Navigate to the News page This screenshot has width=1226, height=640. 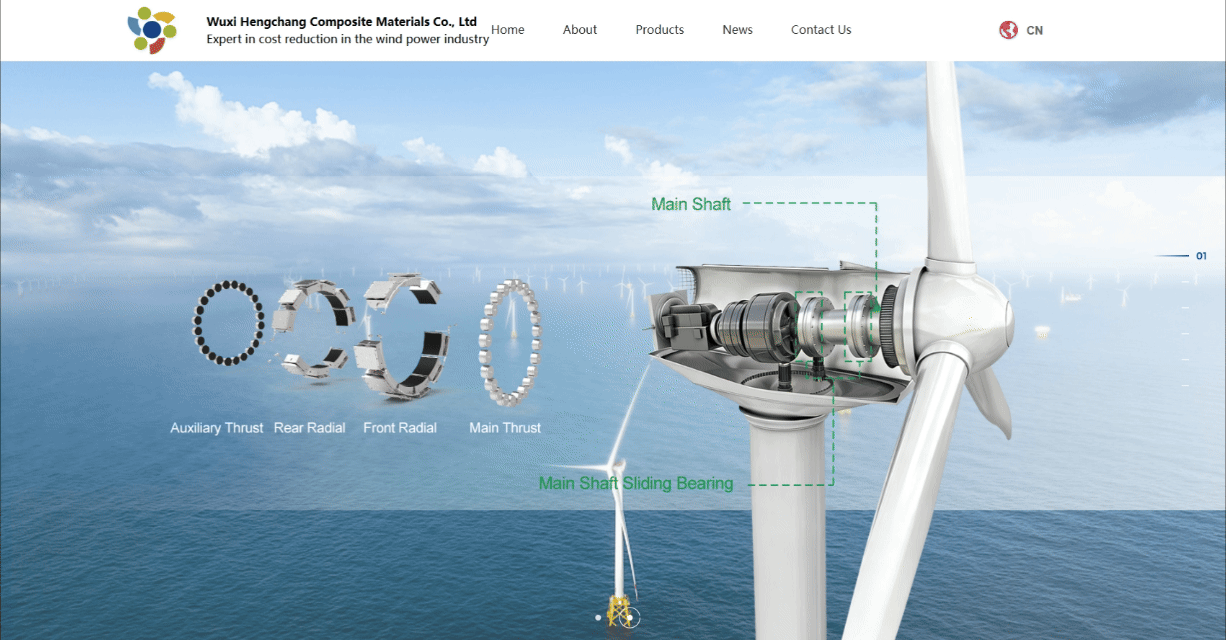point(737,30)
